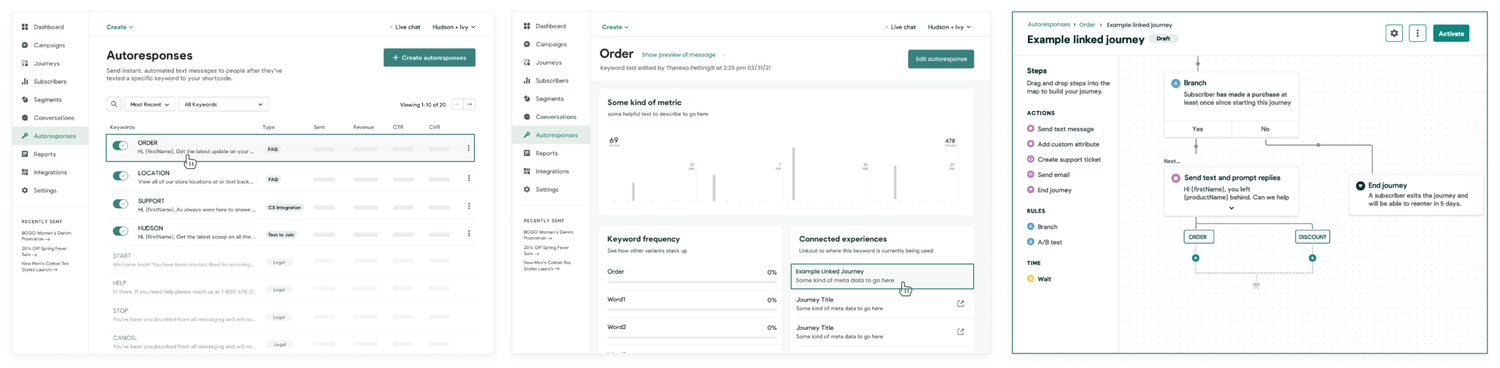Viewport: 1500px width, 368px height.
Task: Open the three-dot menu on the HUDSON row
Action: pyautogui.click(x=468, y=234)
